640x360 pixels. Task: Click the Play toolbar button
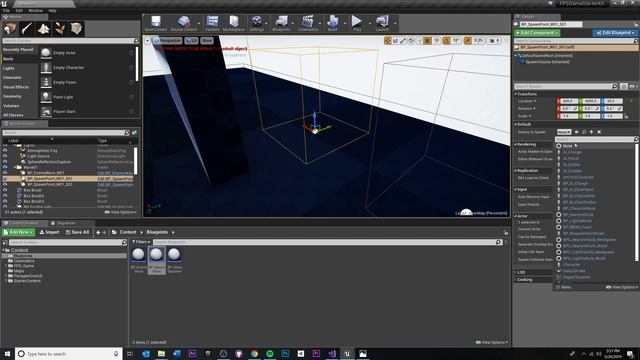point(357,23)
